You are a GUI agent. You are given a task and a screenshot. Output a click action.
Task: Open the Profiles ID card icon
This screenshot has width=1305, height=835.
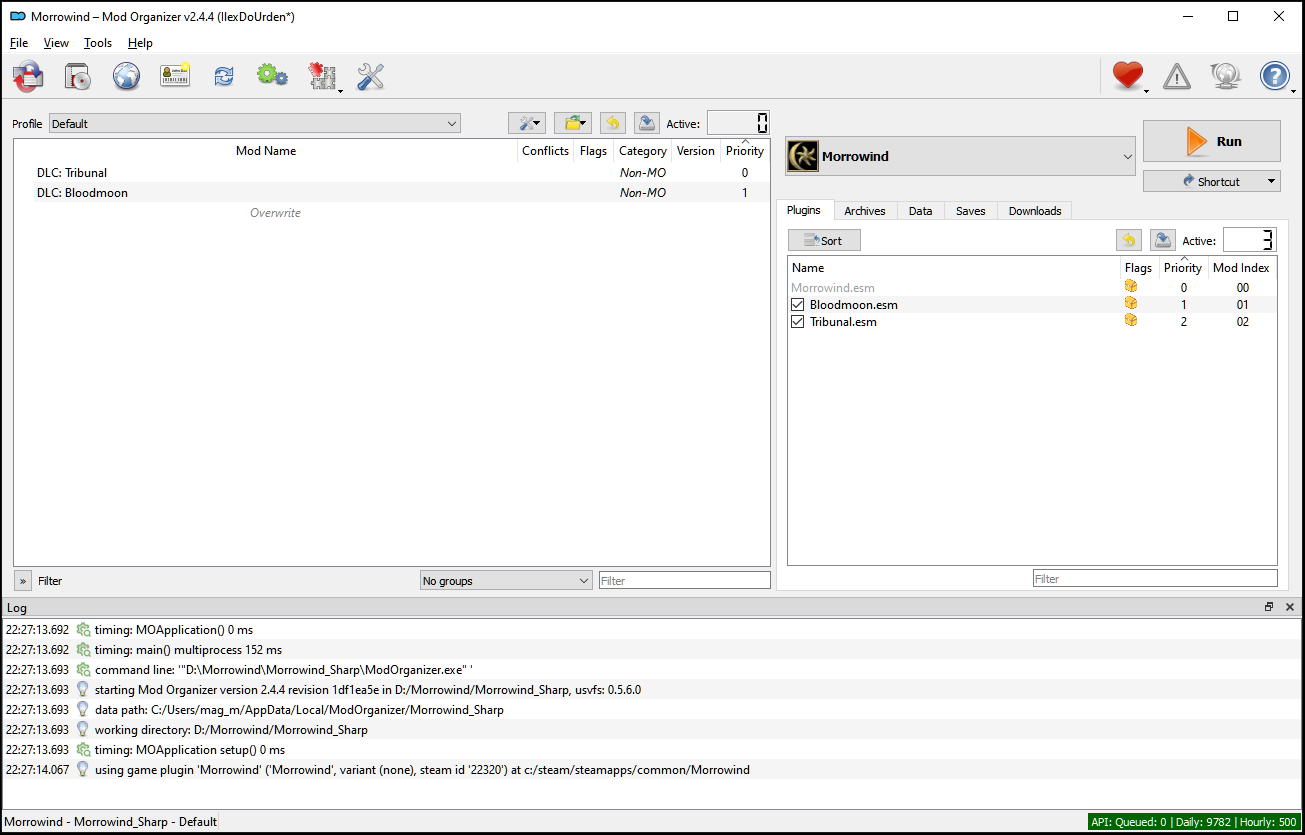pos(175,76)
